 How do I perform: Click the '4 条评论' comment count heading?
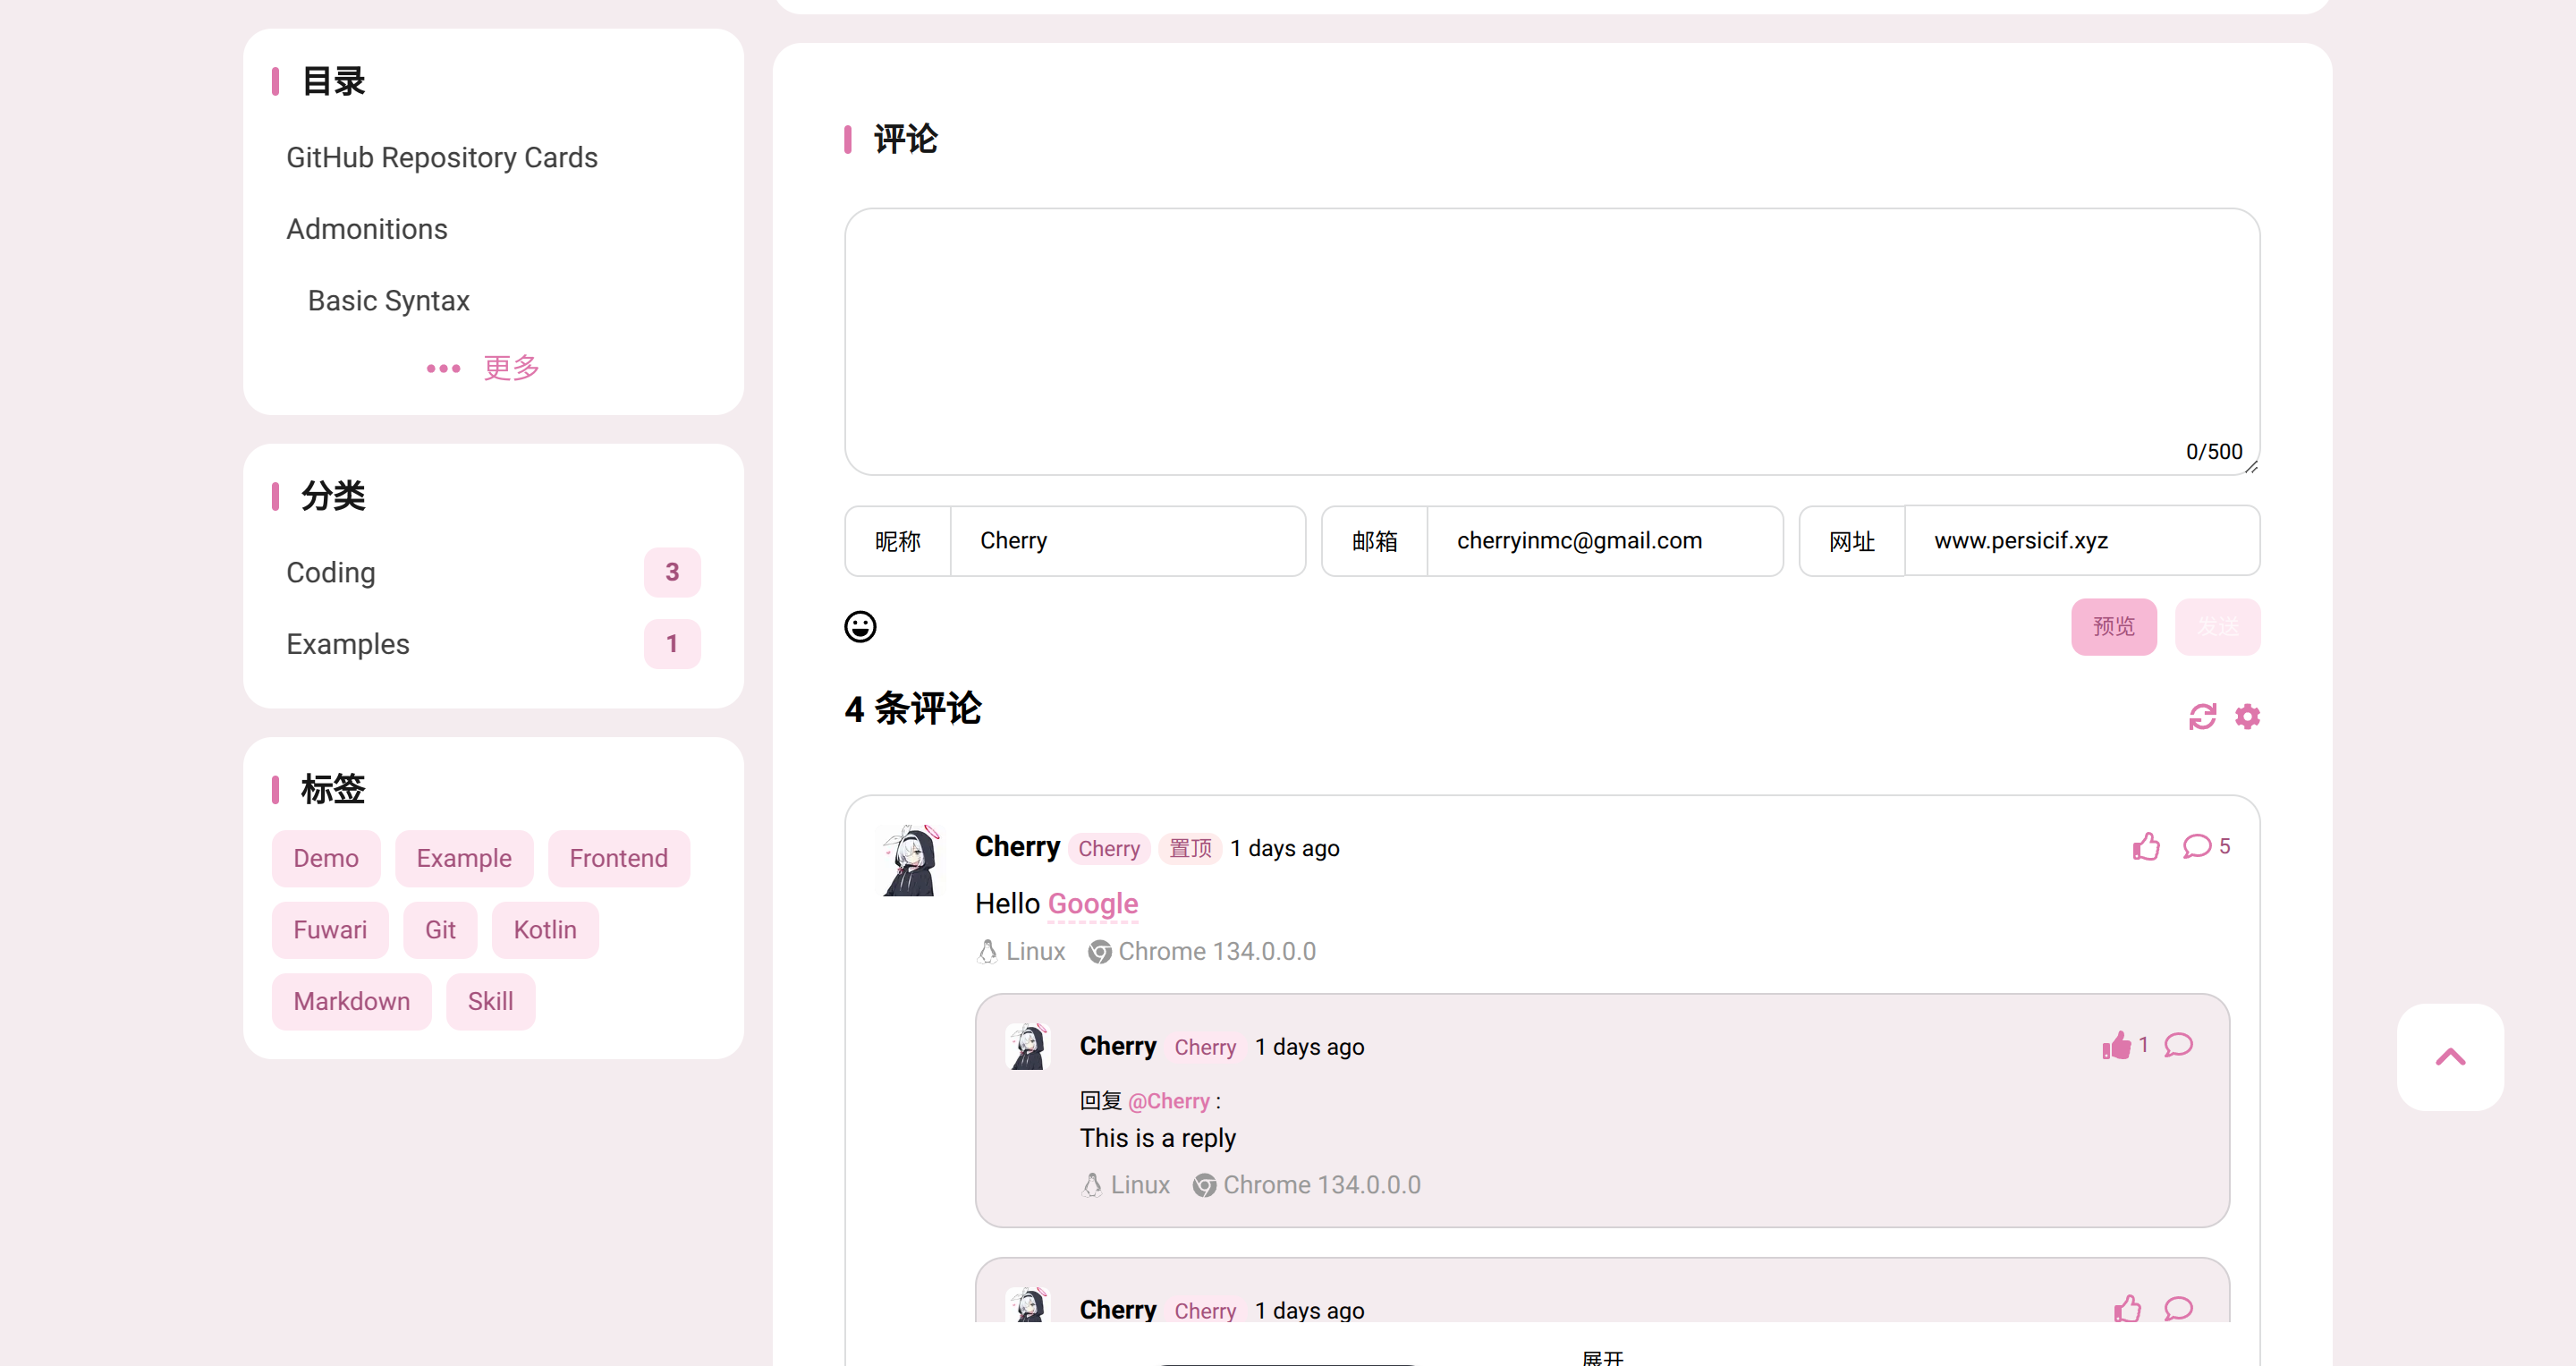pyautogui.click(x=913, y=709)
